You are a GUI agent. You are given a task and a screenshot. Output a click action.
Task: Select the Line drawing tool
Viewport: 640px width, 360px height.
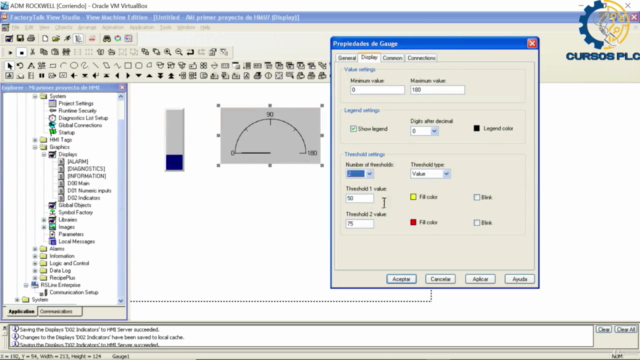coord(96,66)
